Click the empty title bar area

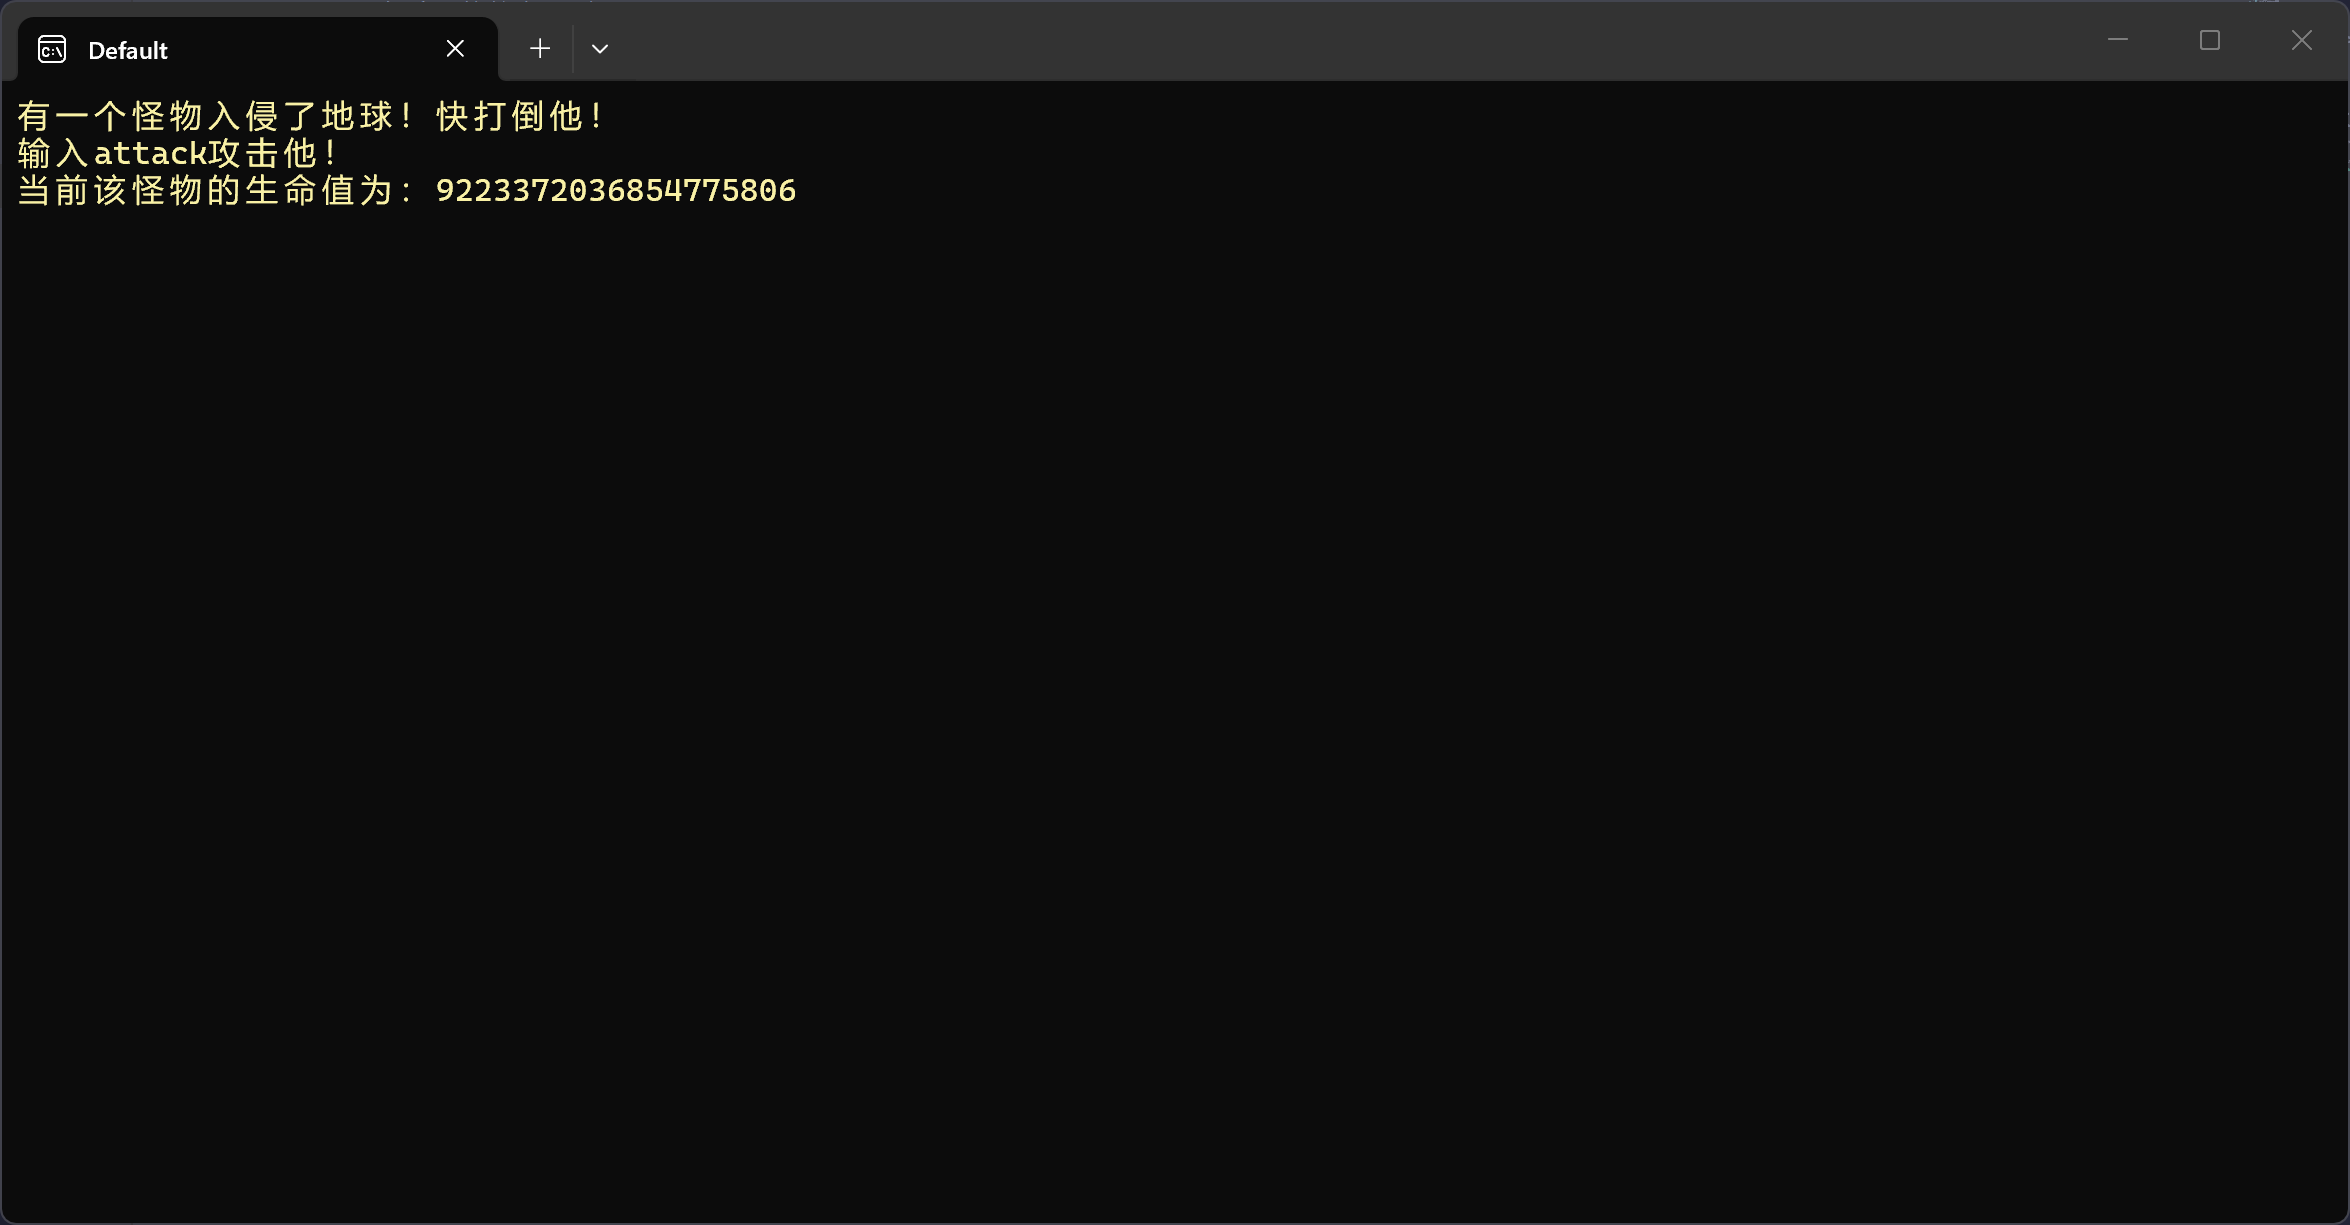1300,40
